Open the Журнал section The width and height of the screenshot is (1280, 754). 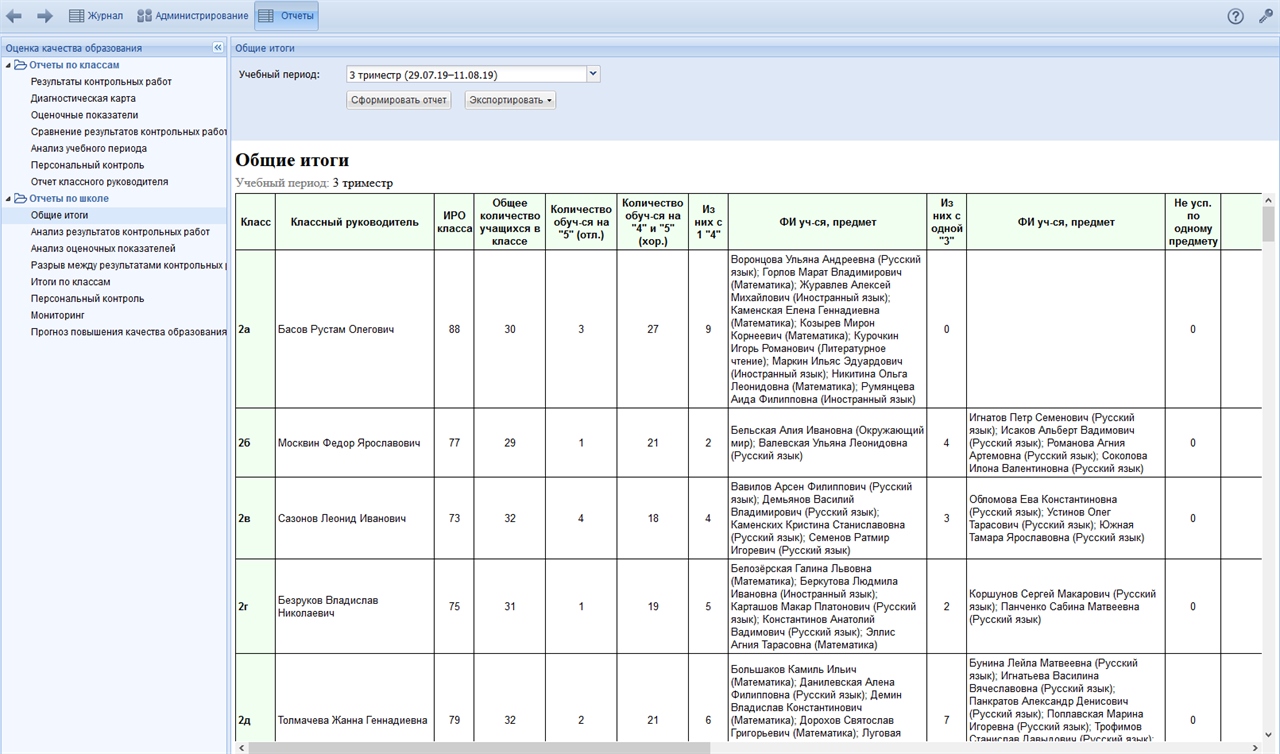pos(96,16)
